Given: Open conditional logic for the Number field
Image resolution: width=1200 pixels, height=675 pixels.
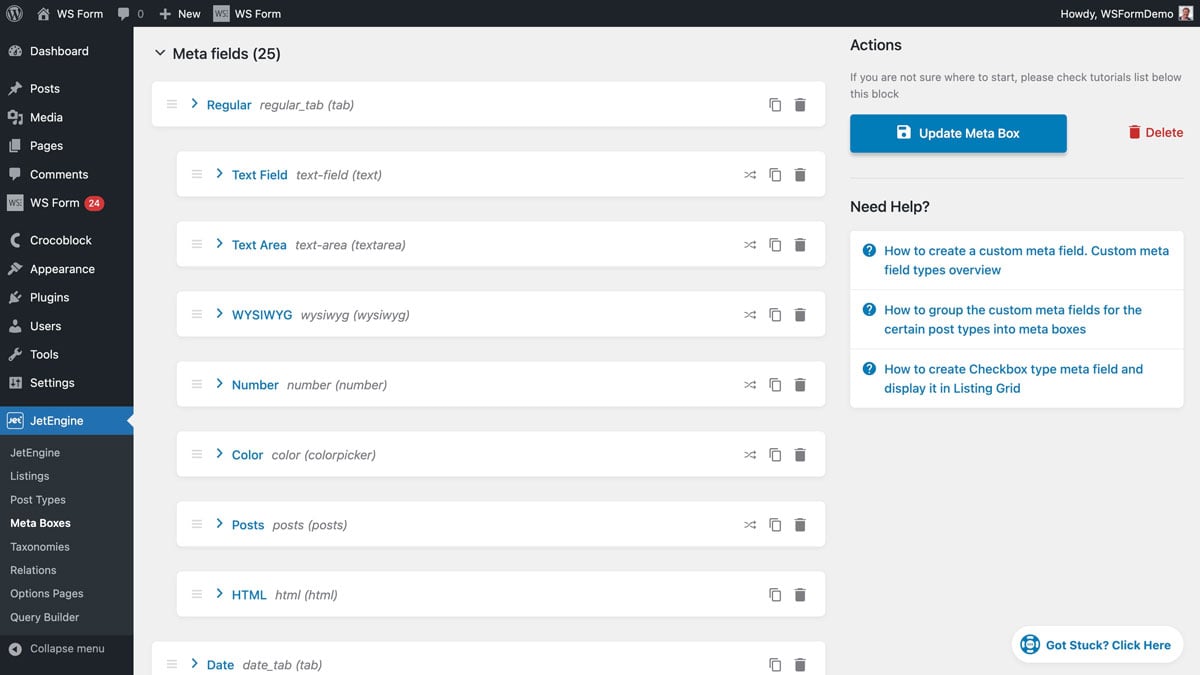Looking at the screenshot, I should click(x=750, y=384).
